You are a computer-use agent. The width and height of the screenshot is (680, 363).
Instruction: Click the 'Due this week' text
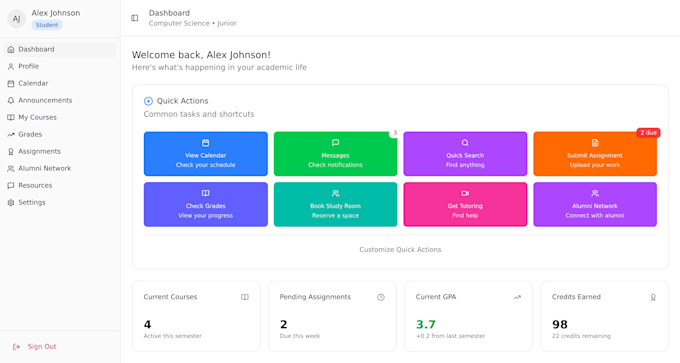(300, 336)
